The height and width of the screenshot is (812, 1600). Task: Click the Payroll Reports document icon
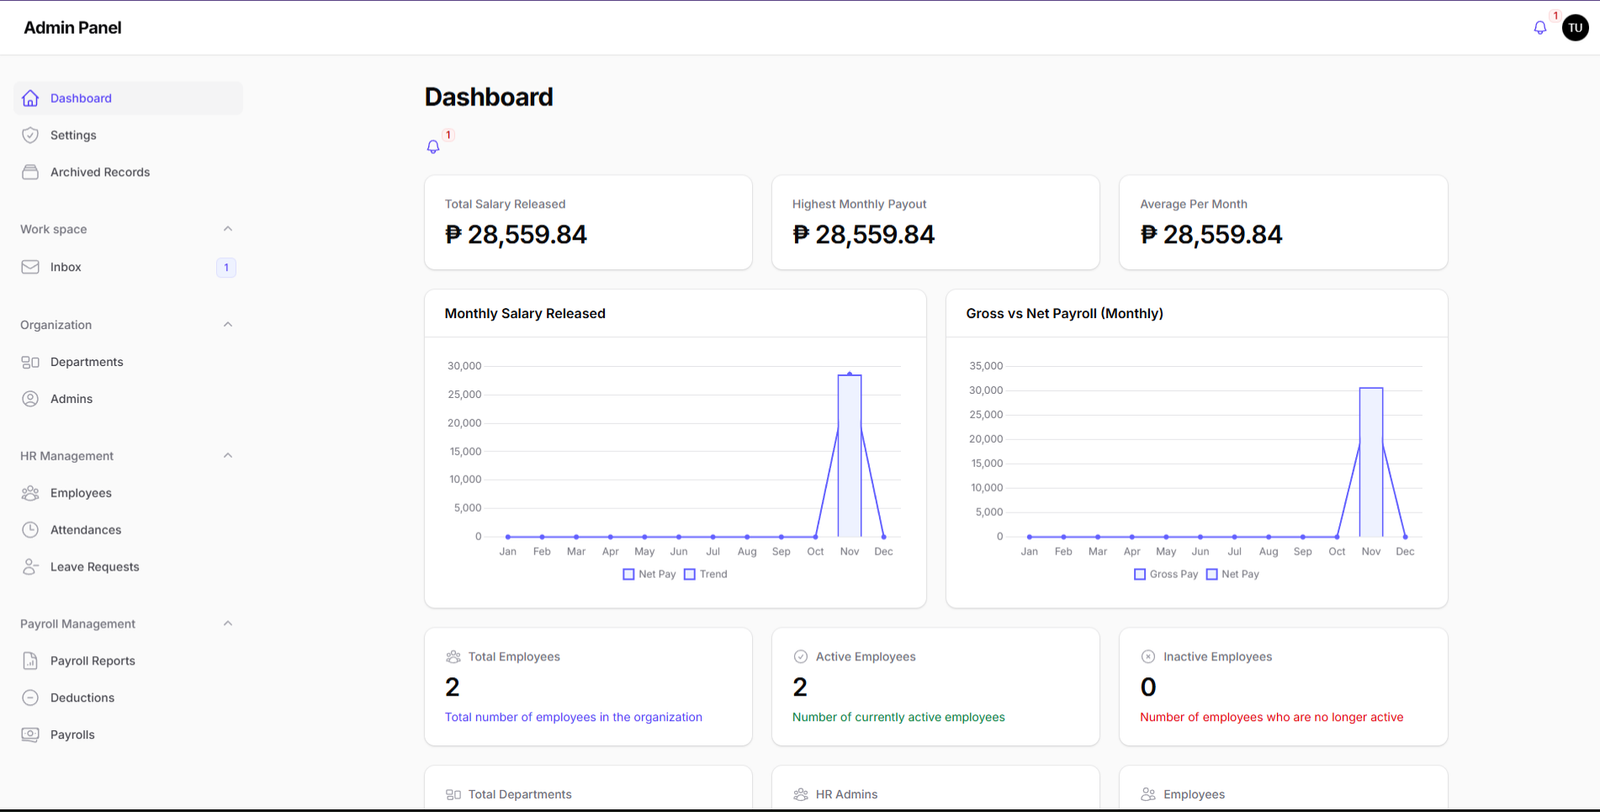[x=30, y=661]
